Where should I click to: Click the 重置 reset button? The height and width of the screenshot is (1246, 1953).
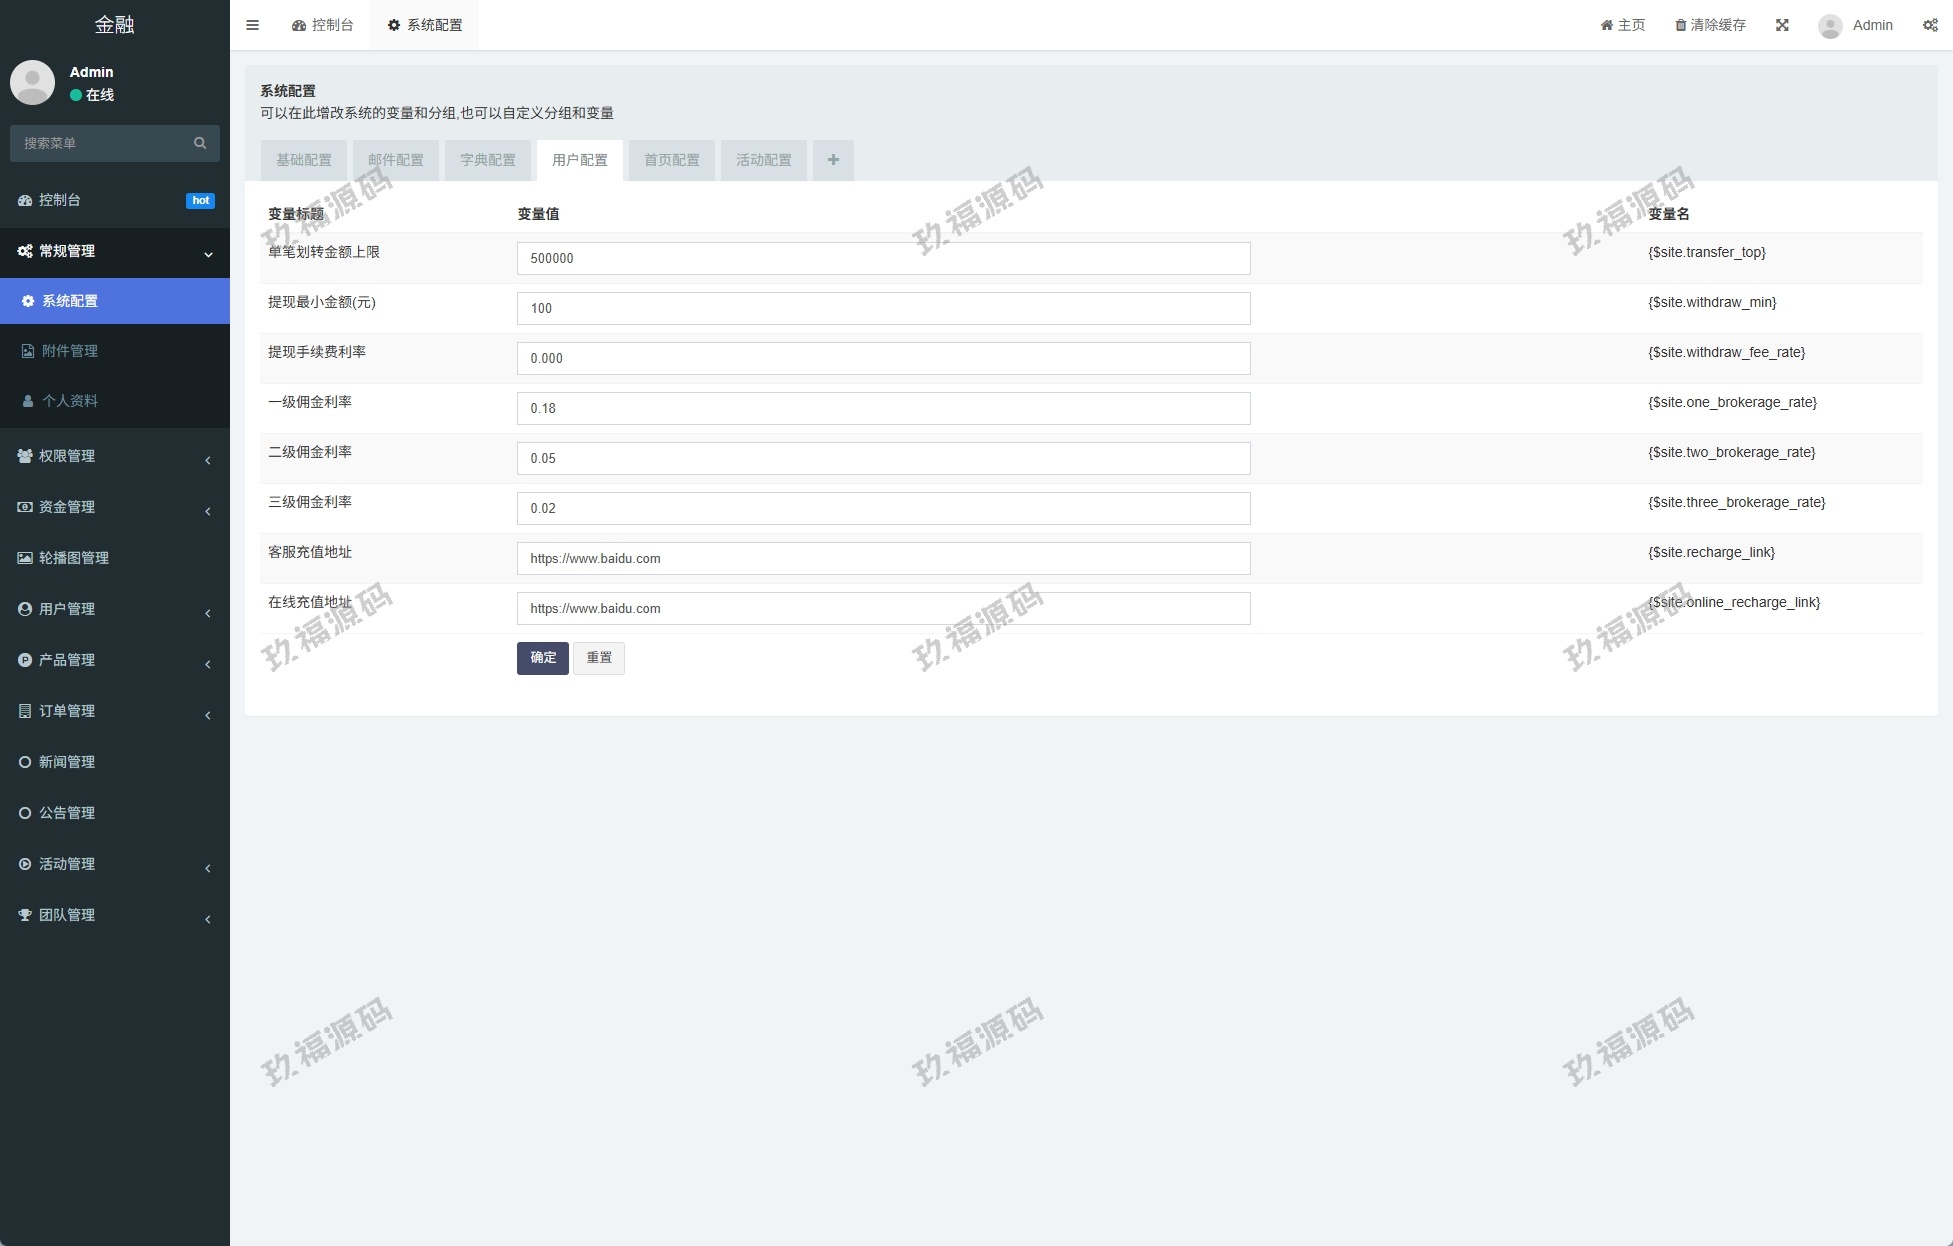599,658
